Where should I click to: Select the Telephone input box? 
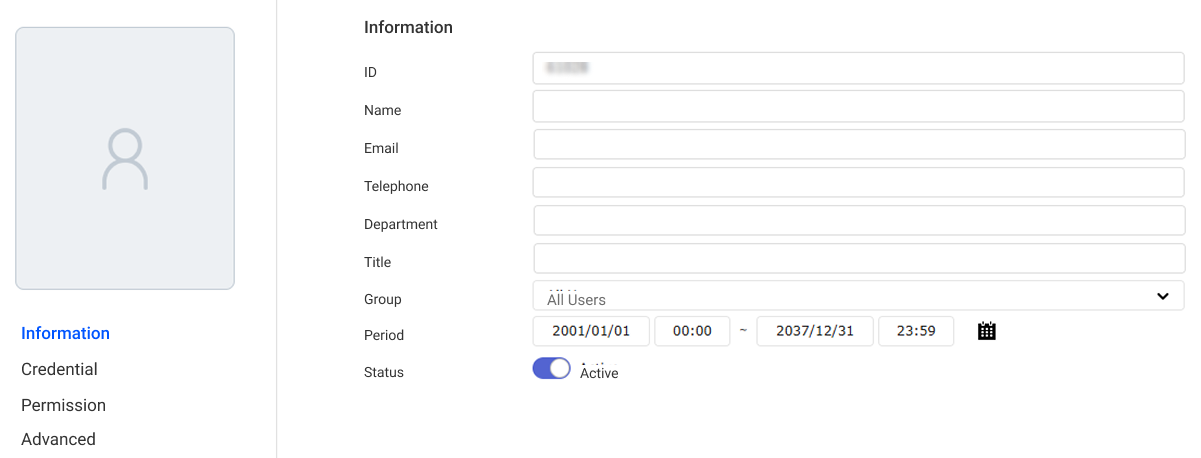tap(858, 182)
